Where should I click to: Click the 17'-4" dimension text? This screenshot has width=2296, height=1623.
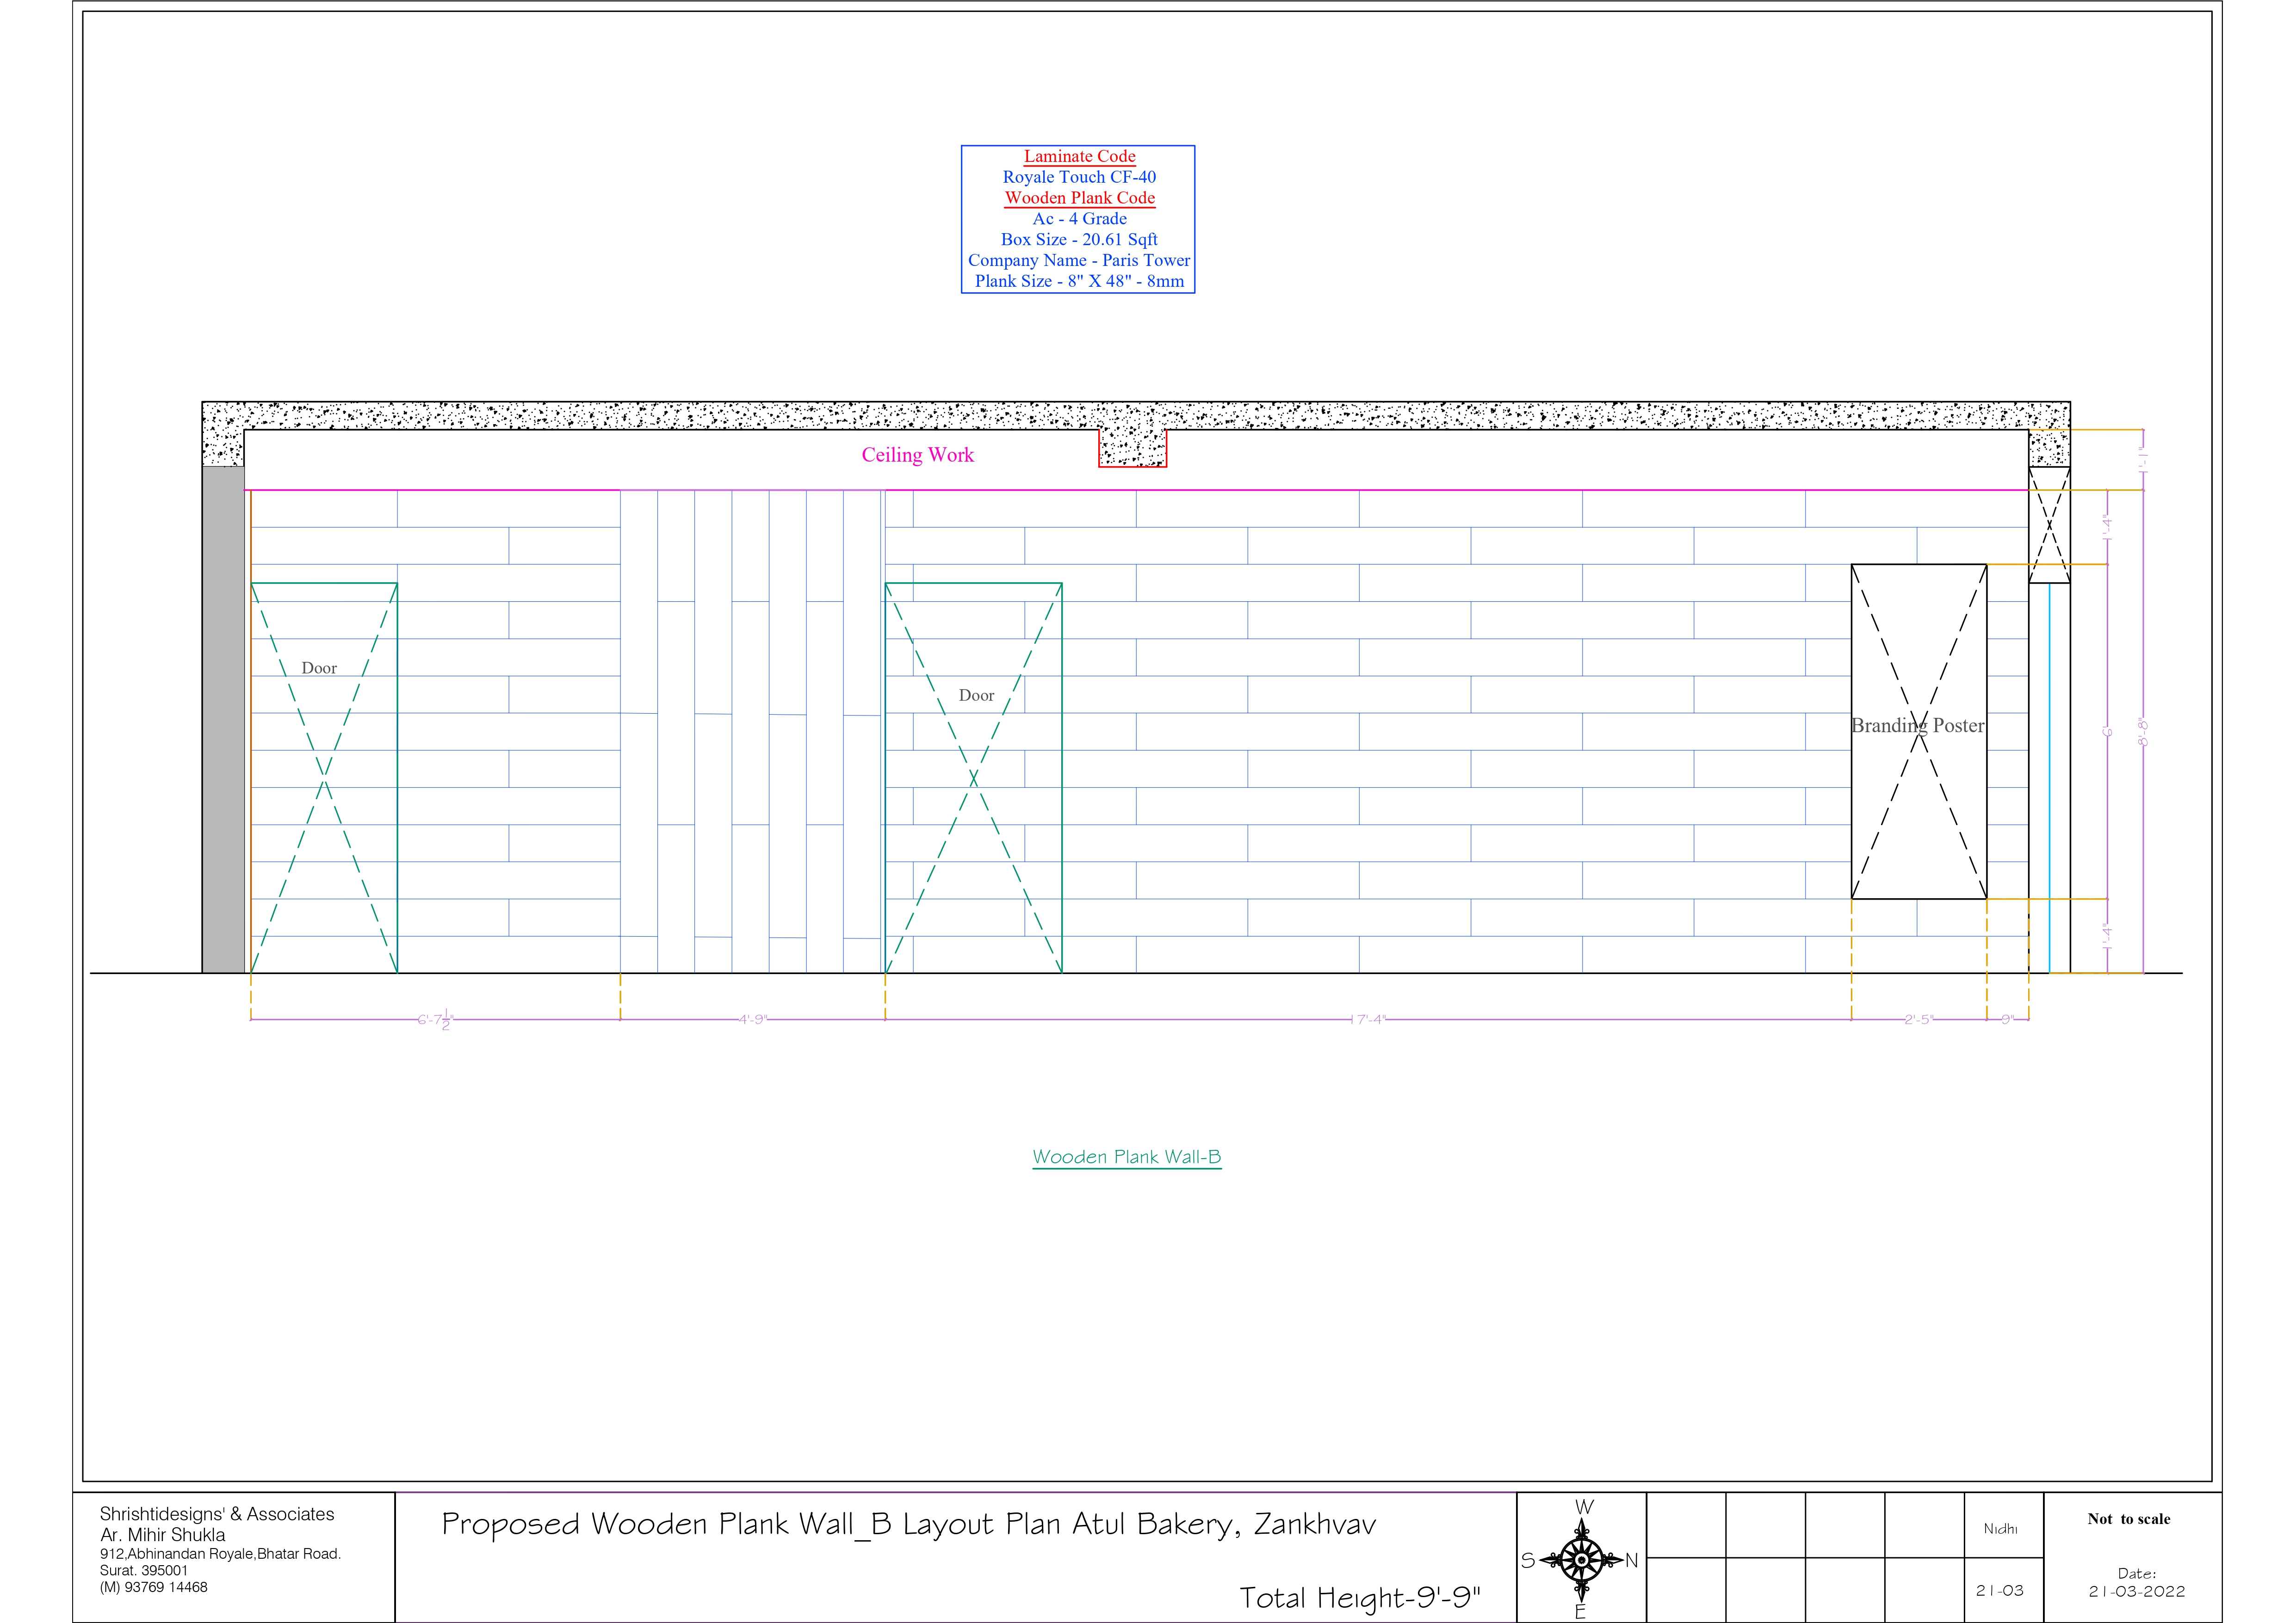1368,1019
